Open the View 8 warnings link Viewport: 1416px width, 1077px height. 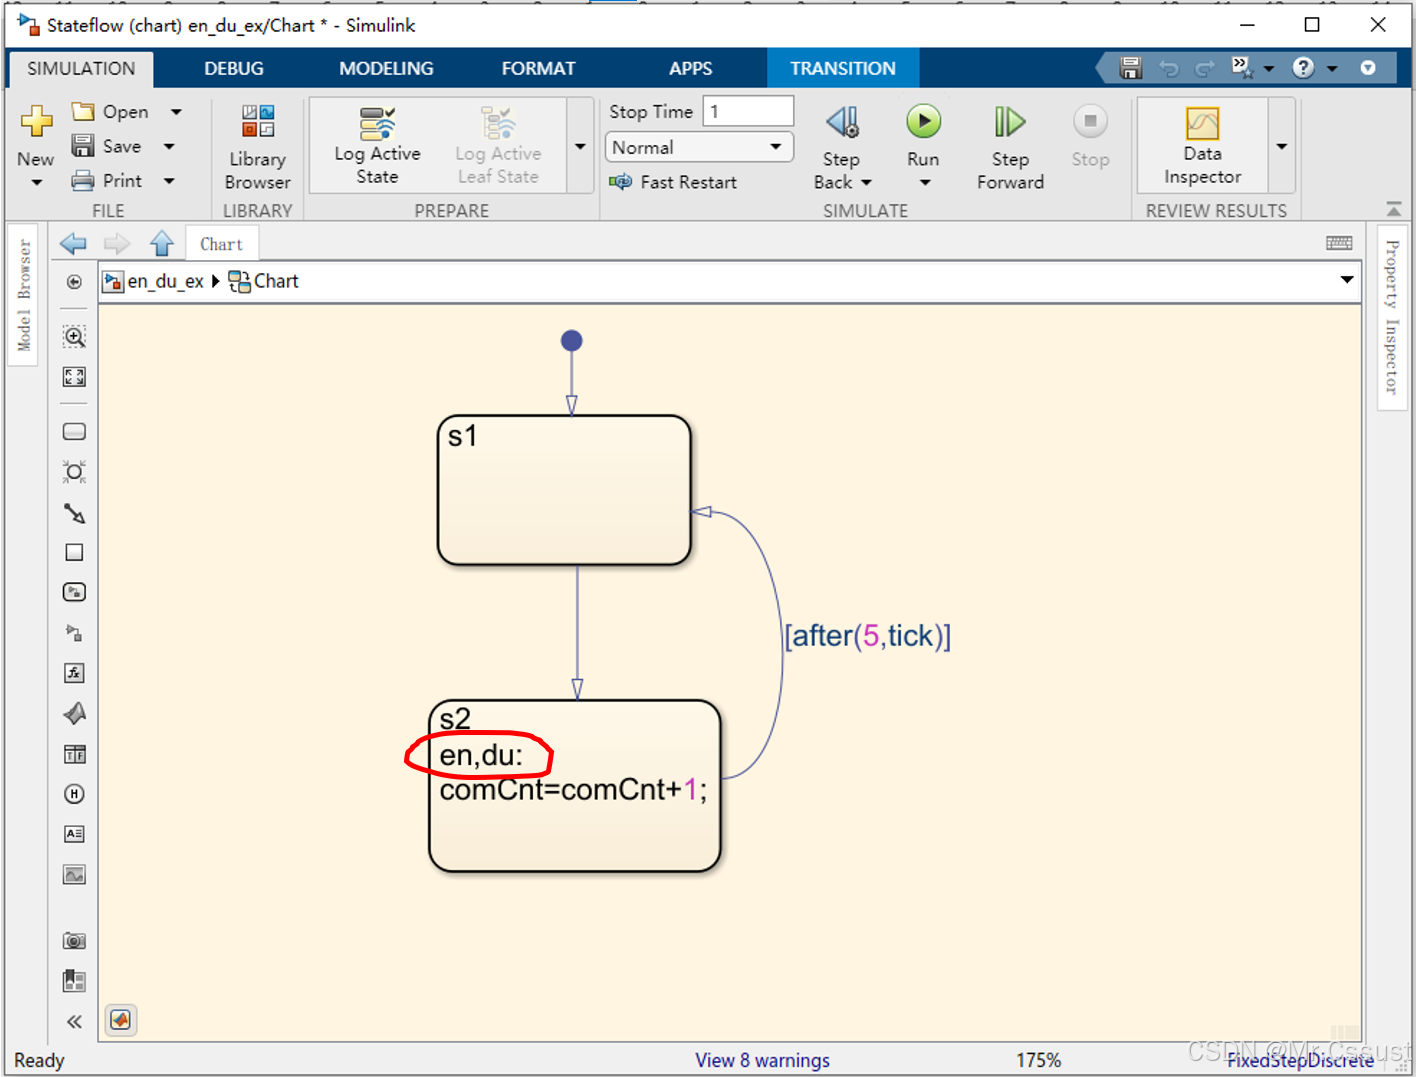pos(762,1060)
